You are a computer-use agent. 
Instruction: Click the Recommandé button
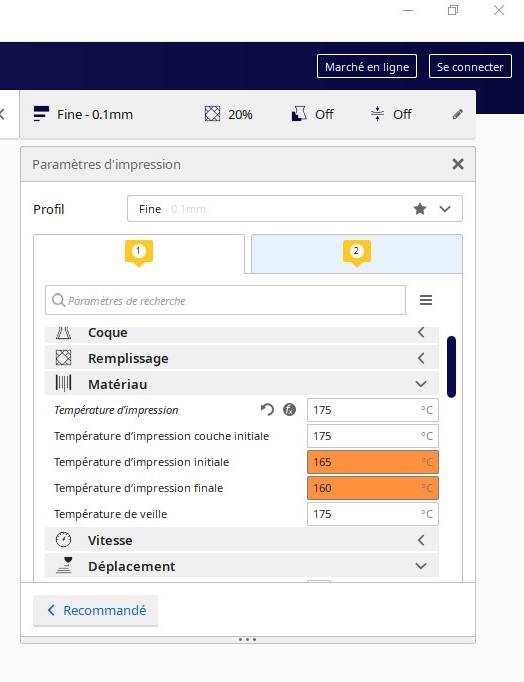point(96,611)
